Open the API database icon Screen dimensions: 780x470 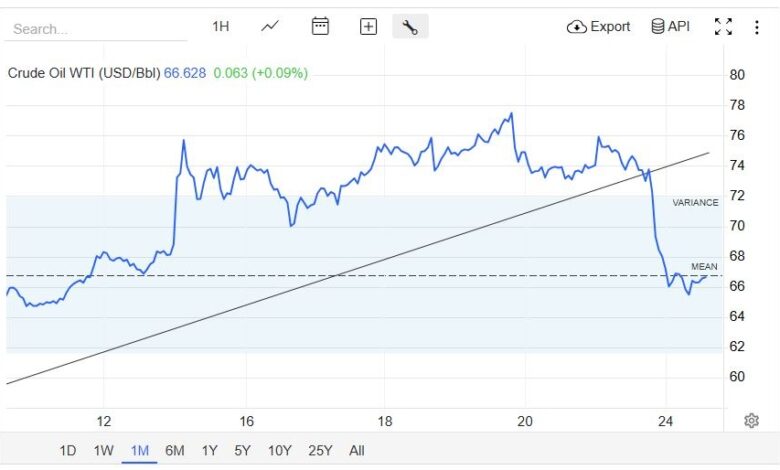click(x=670, y=27)
